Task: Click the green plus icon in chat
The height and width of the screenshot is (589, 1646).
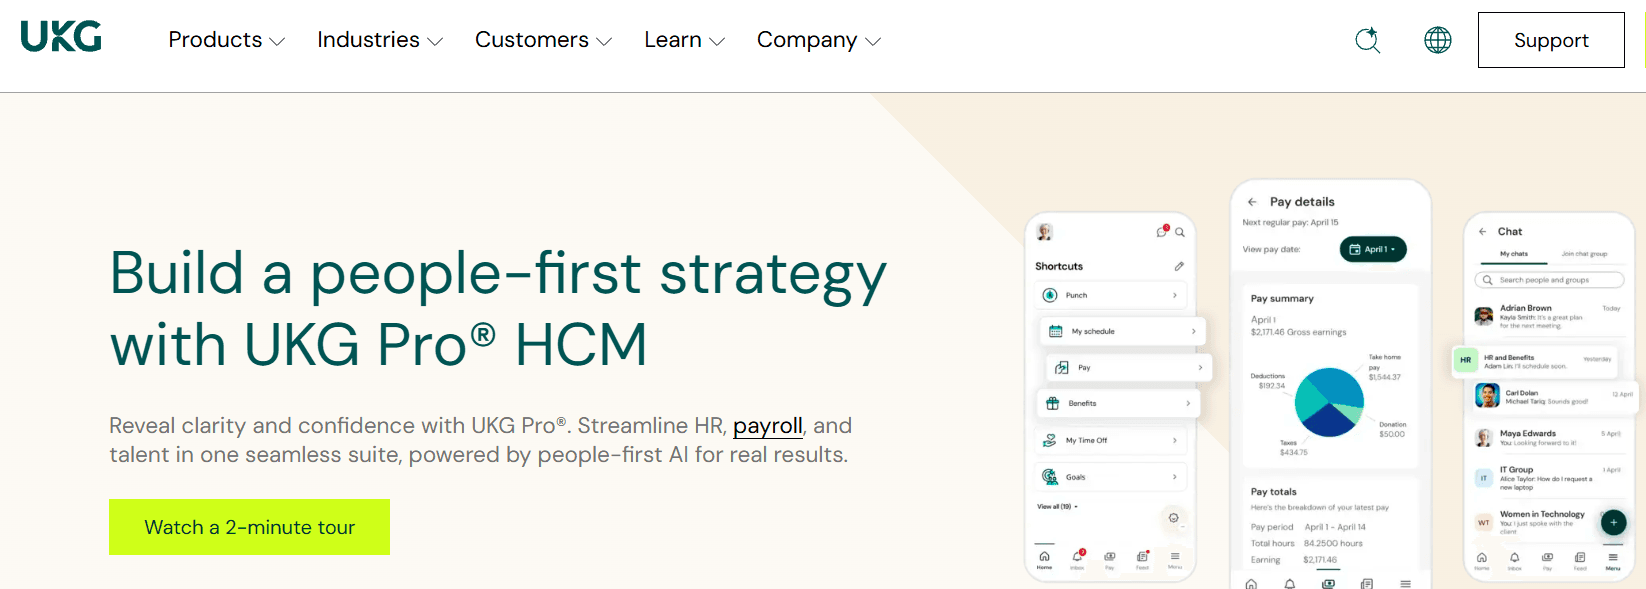Action: click(x=1613, y=522)
